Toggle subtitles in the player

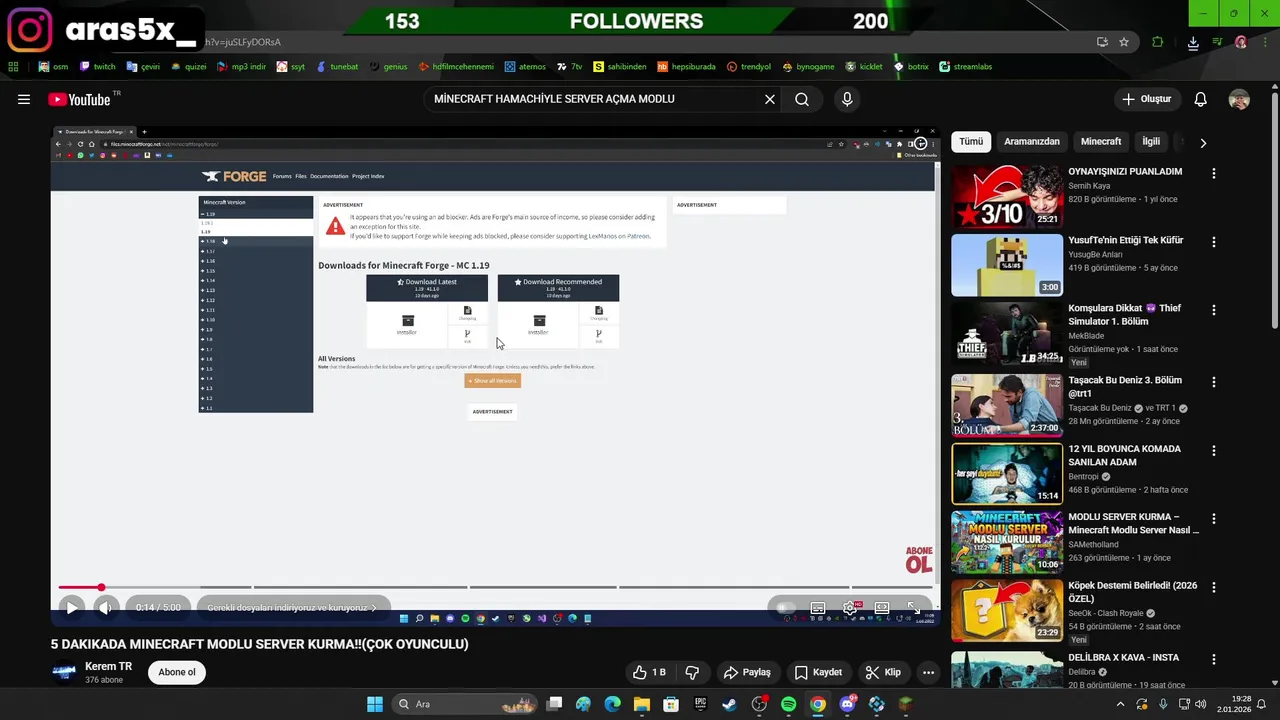[817, 607]
